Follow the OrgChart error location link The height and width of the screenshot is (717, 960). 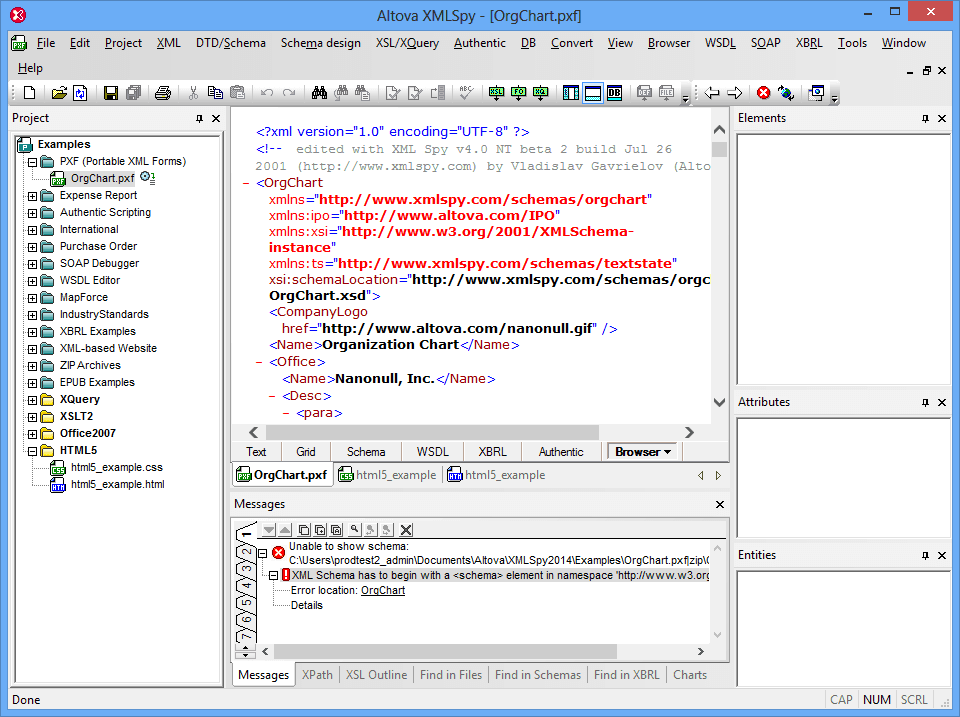383,590
